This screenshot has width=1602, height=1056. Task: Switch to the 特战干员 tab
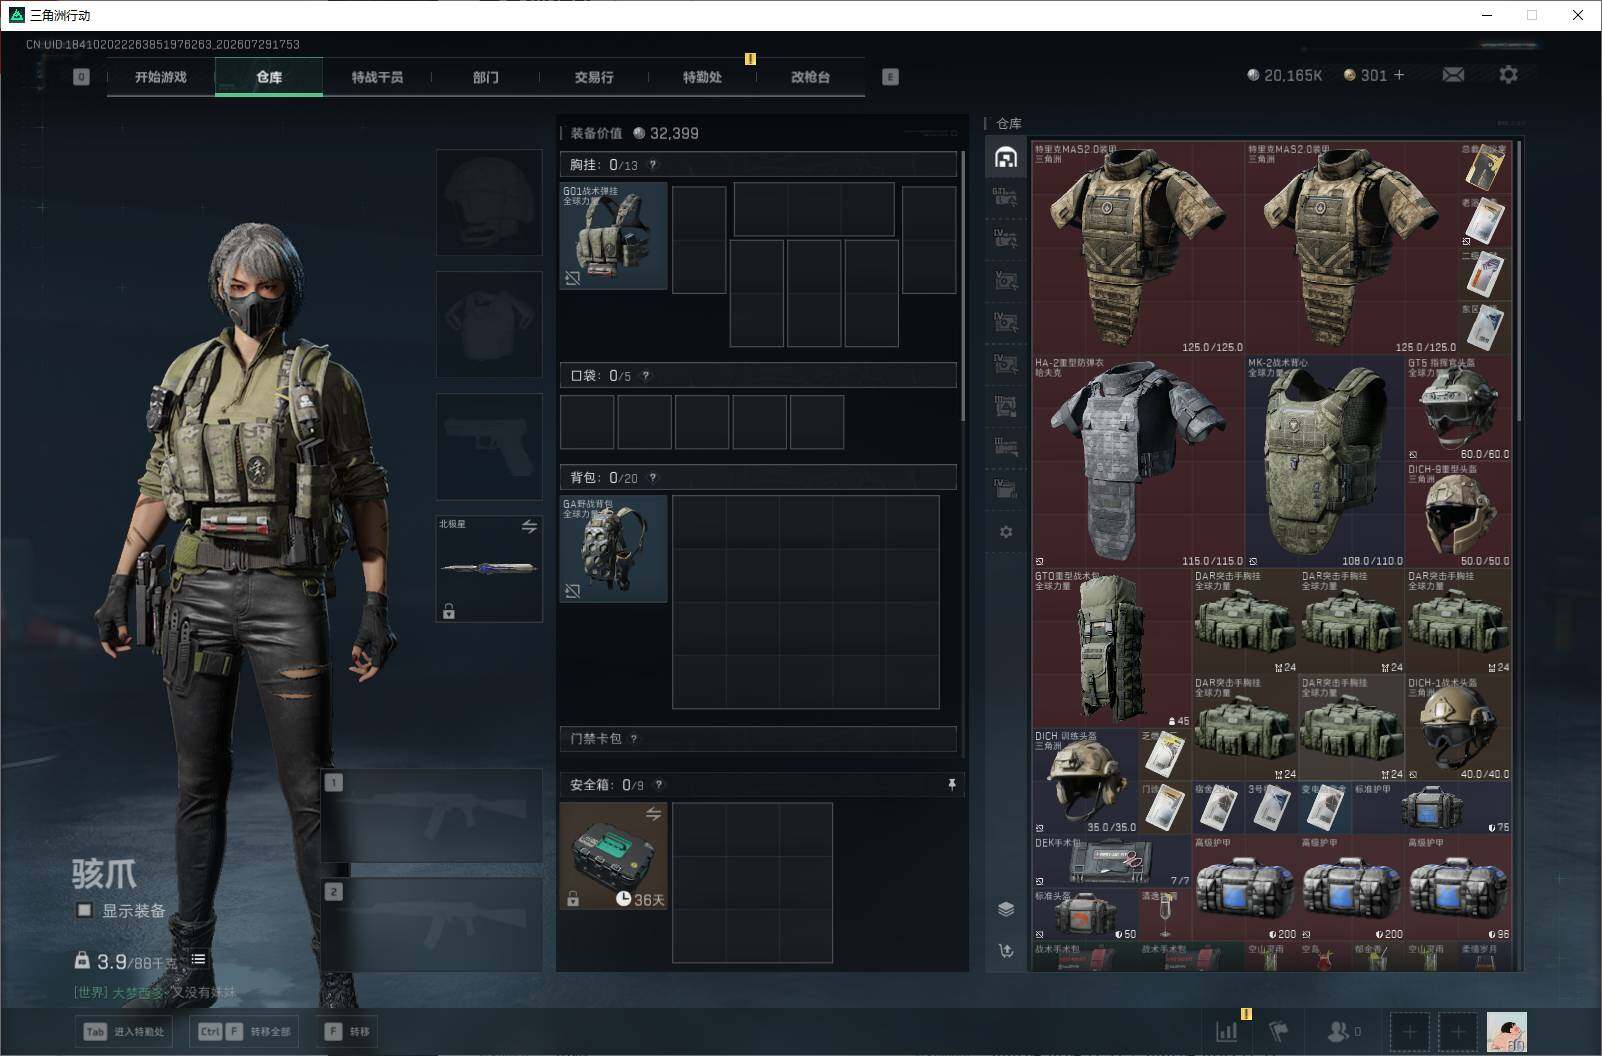(377, 77)
